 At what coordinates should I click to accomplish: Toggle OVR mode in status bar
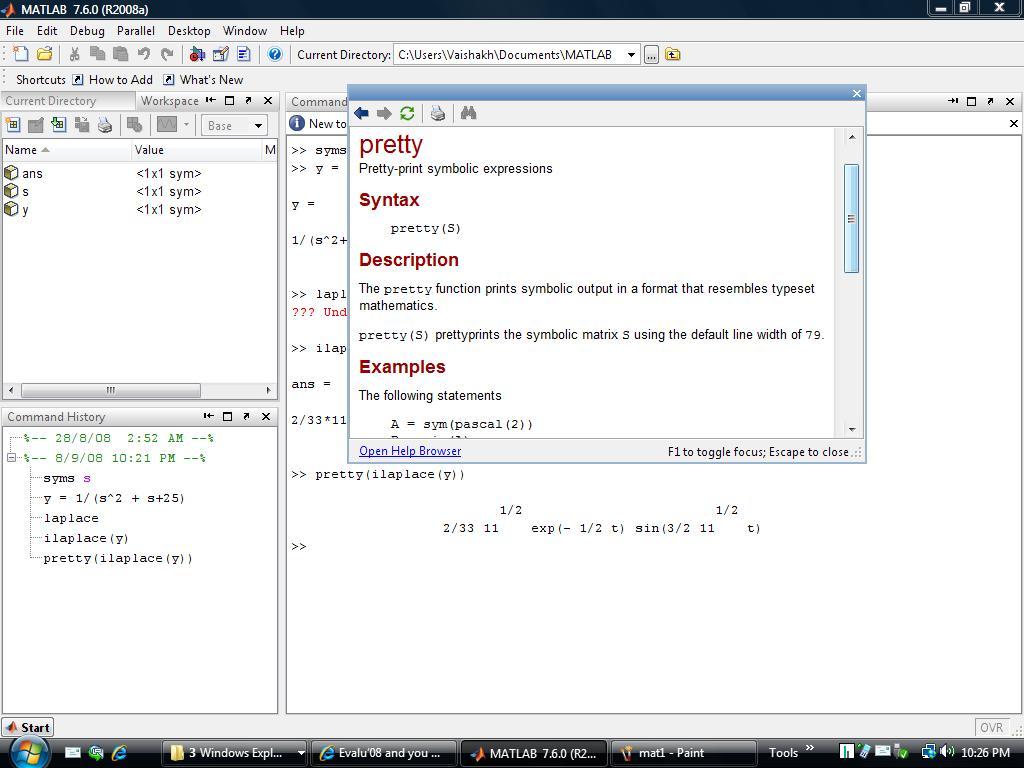991,727
